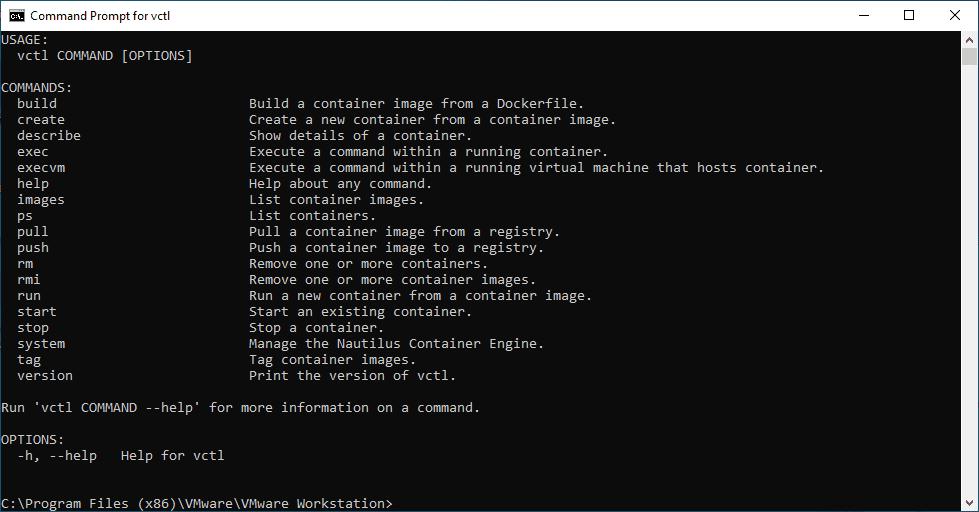Click the 'version' command name
The image size is (979, 512).
click(x=45, y=375)
